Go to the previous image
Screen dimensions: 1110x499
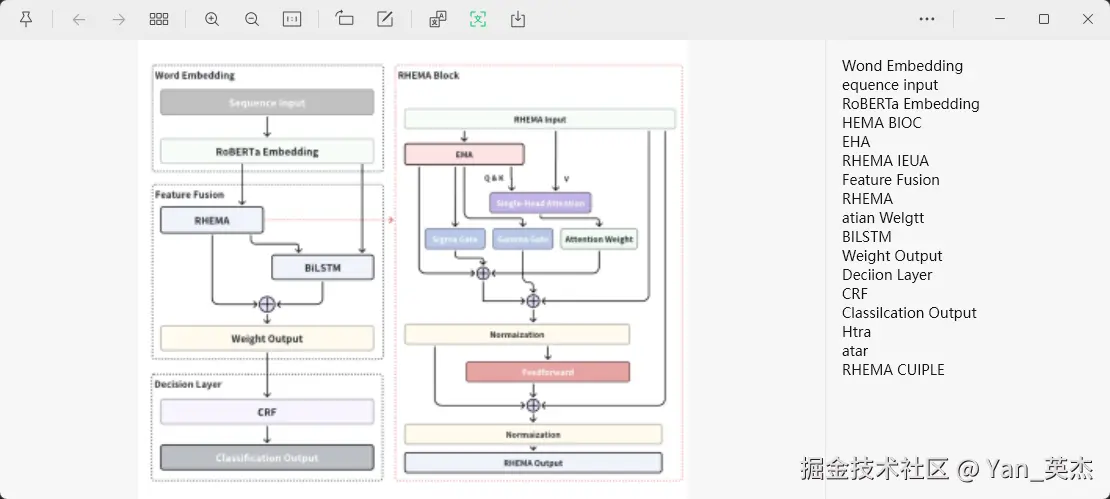click(79, 19)
